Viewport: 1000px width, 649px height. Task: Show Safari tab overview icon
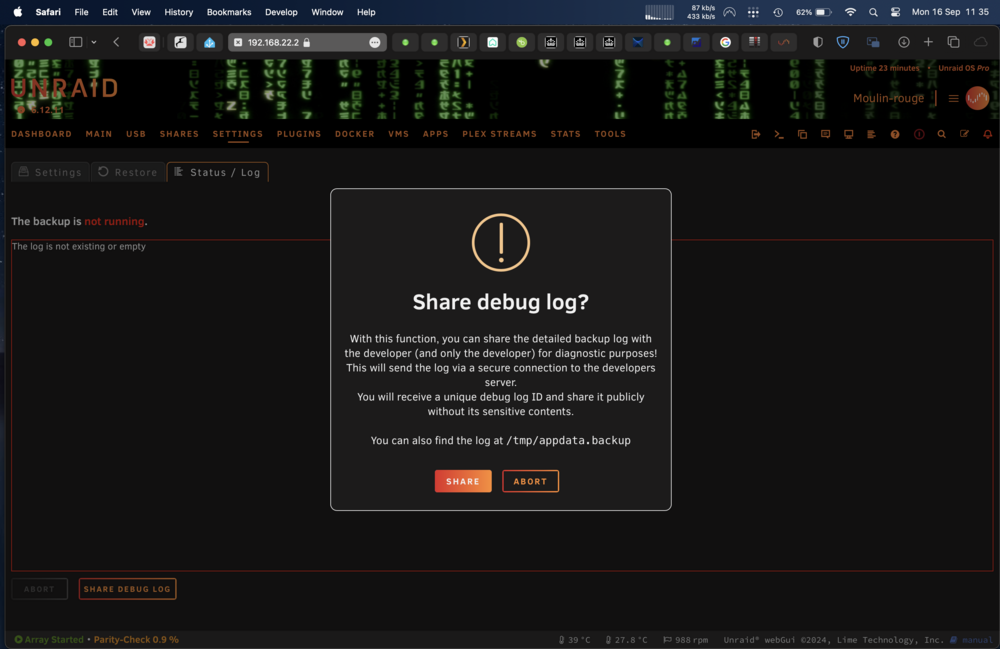pos(953,42)
